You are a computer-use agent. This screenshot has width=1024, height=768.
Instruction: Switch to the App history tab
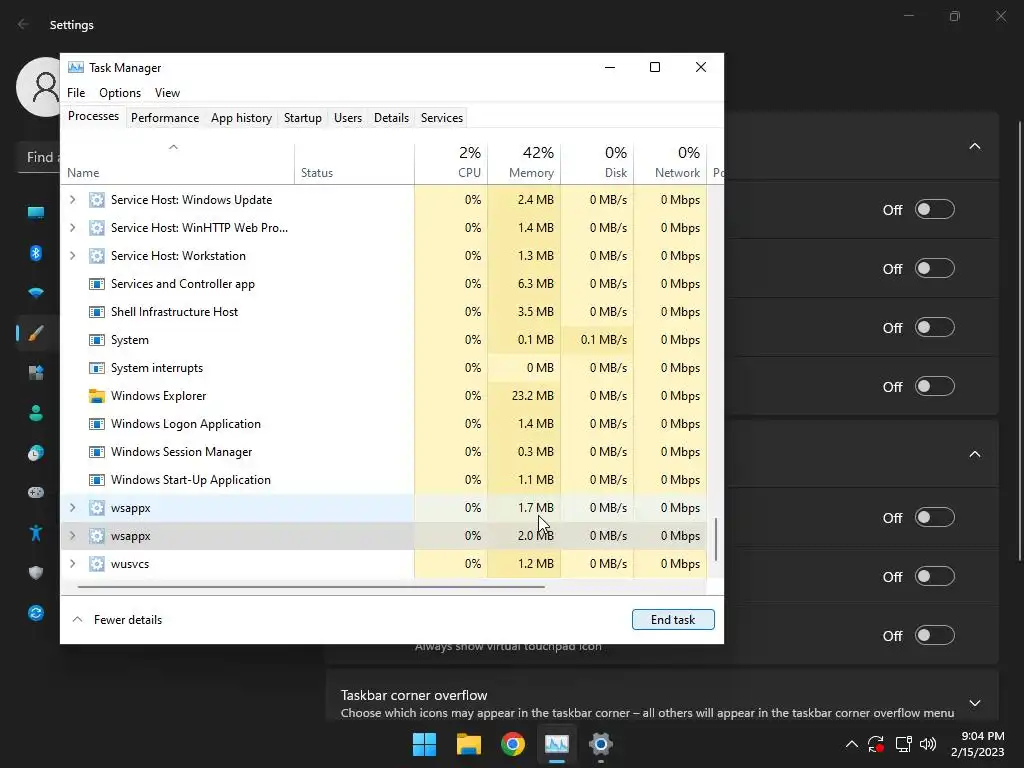pos(241,118)
